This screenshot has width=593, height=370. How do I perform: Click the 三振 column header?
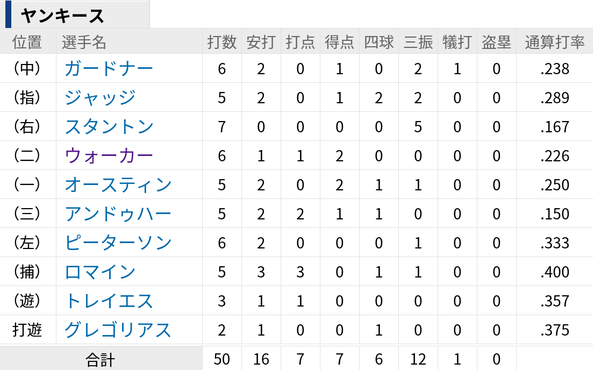(x=418, y=42)
